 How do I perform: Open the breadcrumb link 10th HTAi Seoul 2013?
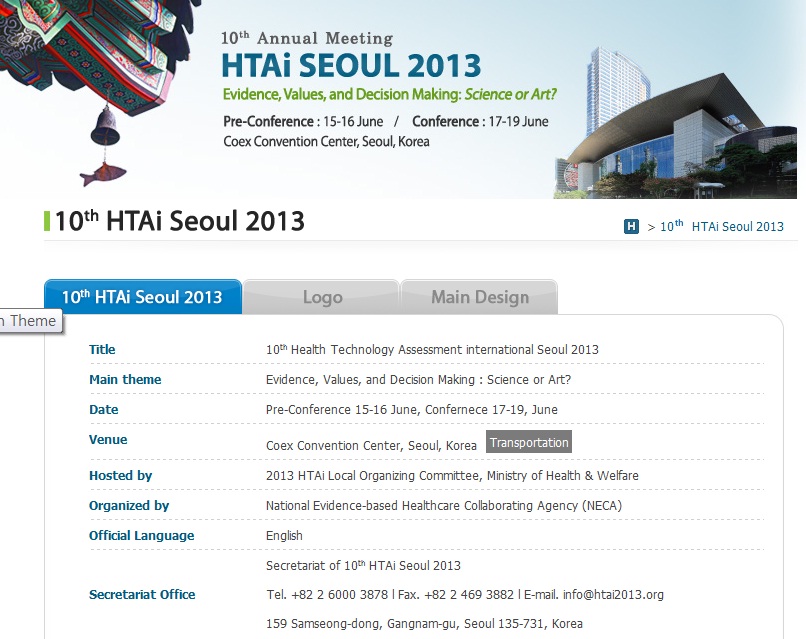pos(722,227)
